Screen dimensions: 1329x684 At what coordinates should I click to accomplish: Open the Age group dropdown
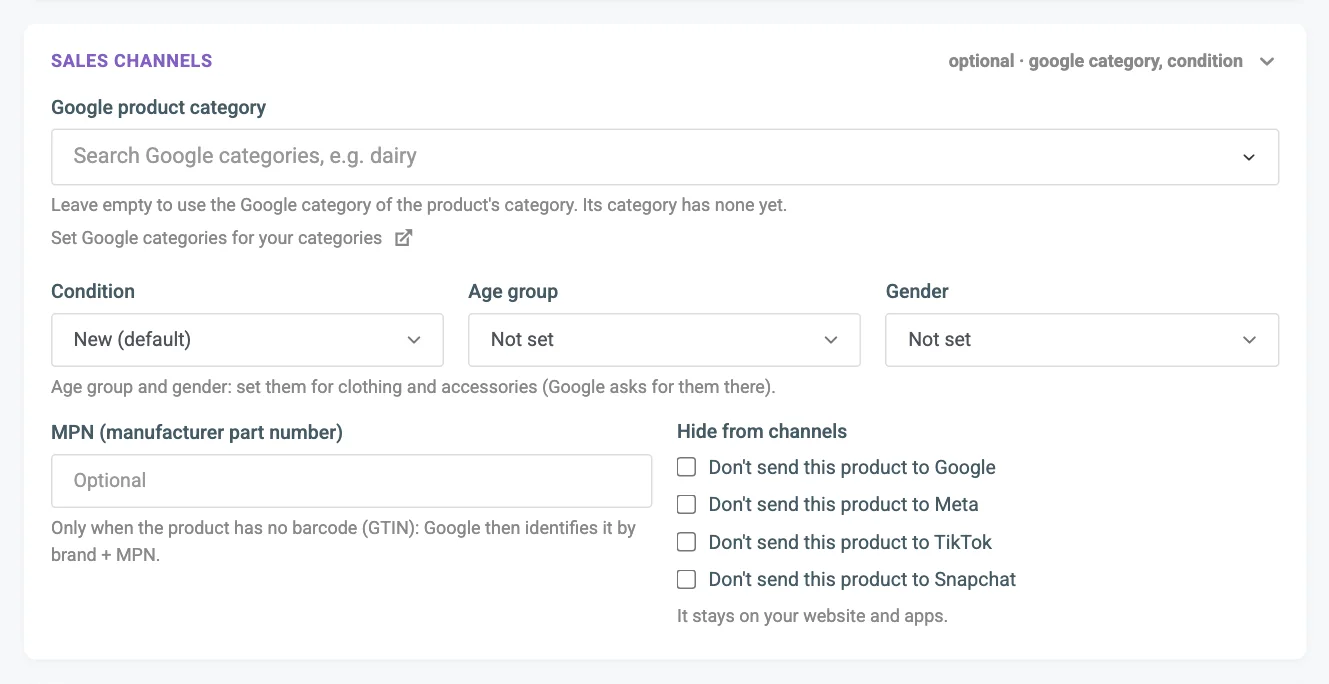(x=664, y=340)
